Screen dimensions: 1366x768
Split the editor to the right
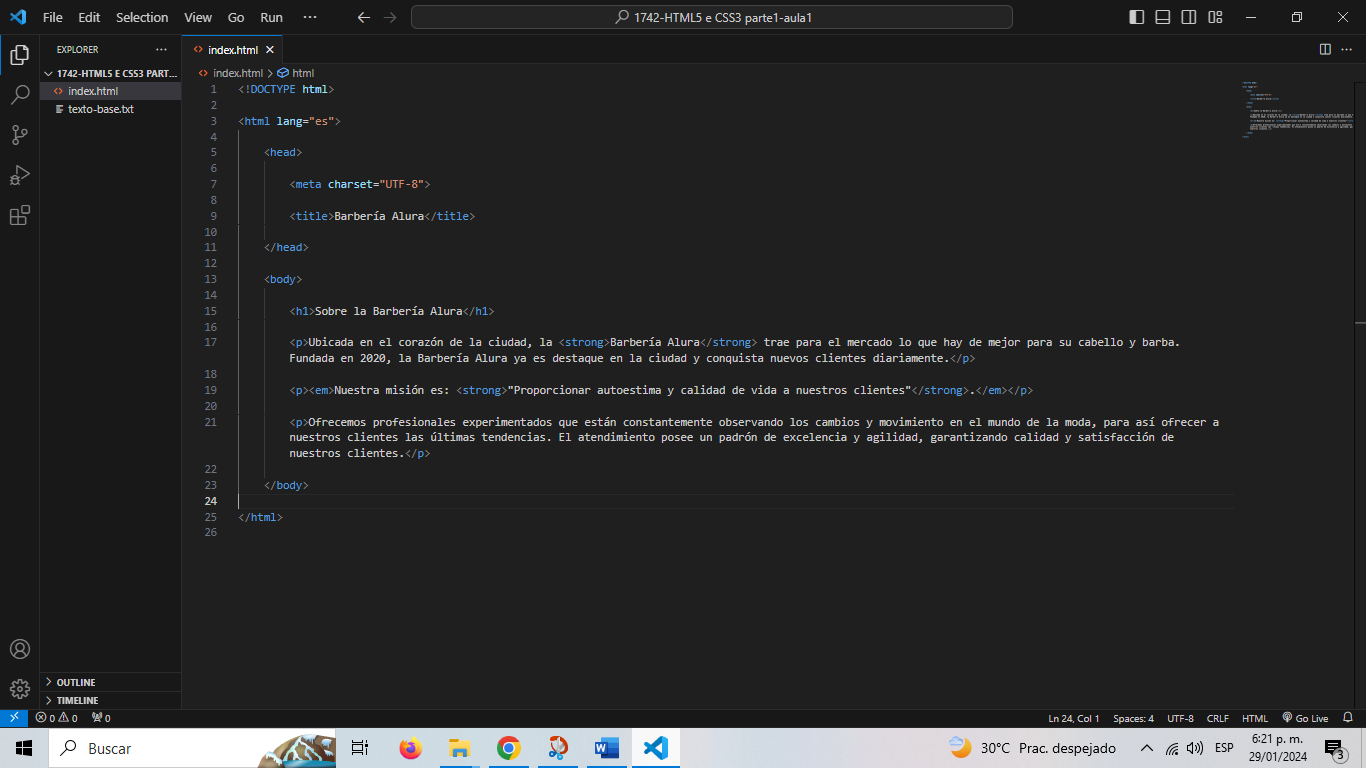coord(1325,49)
